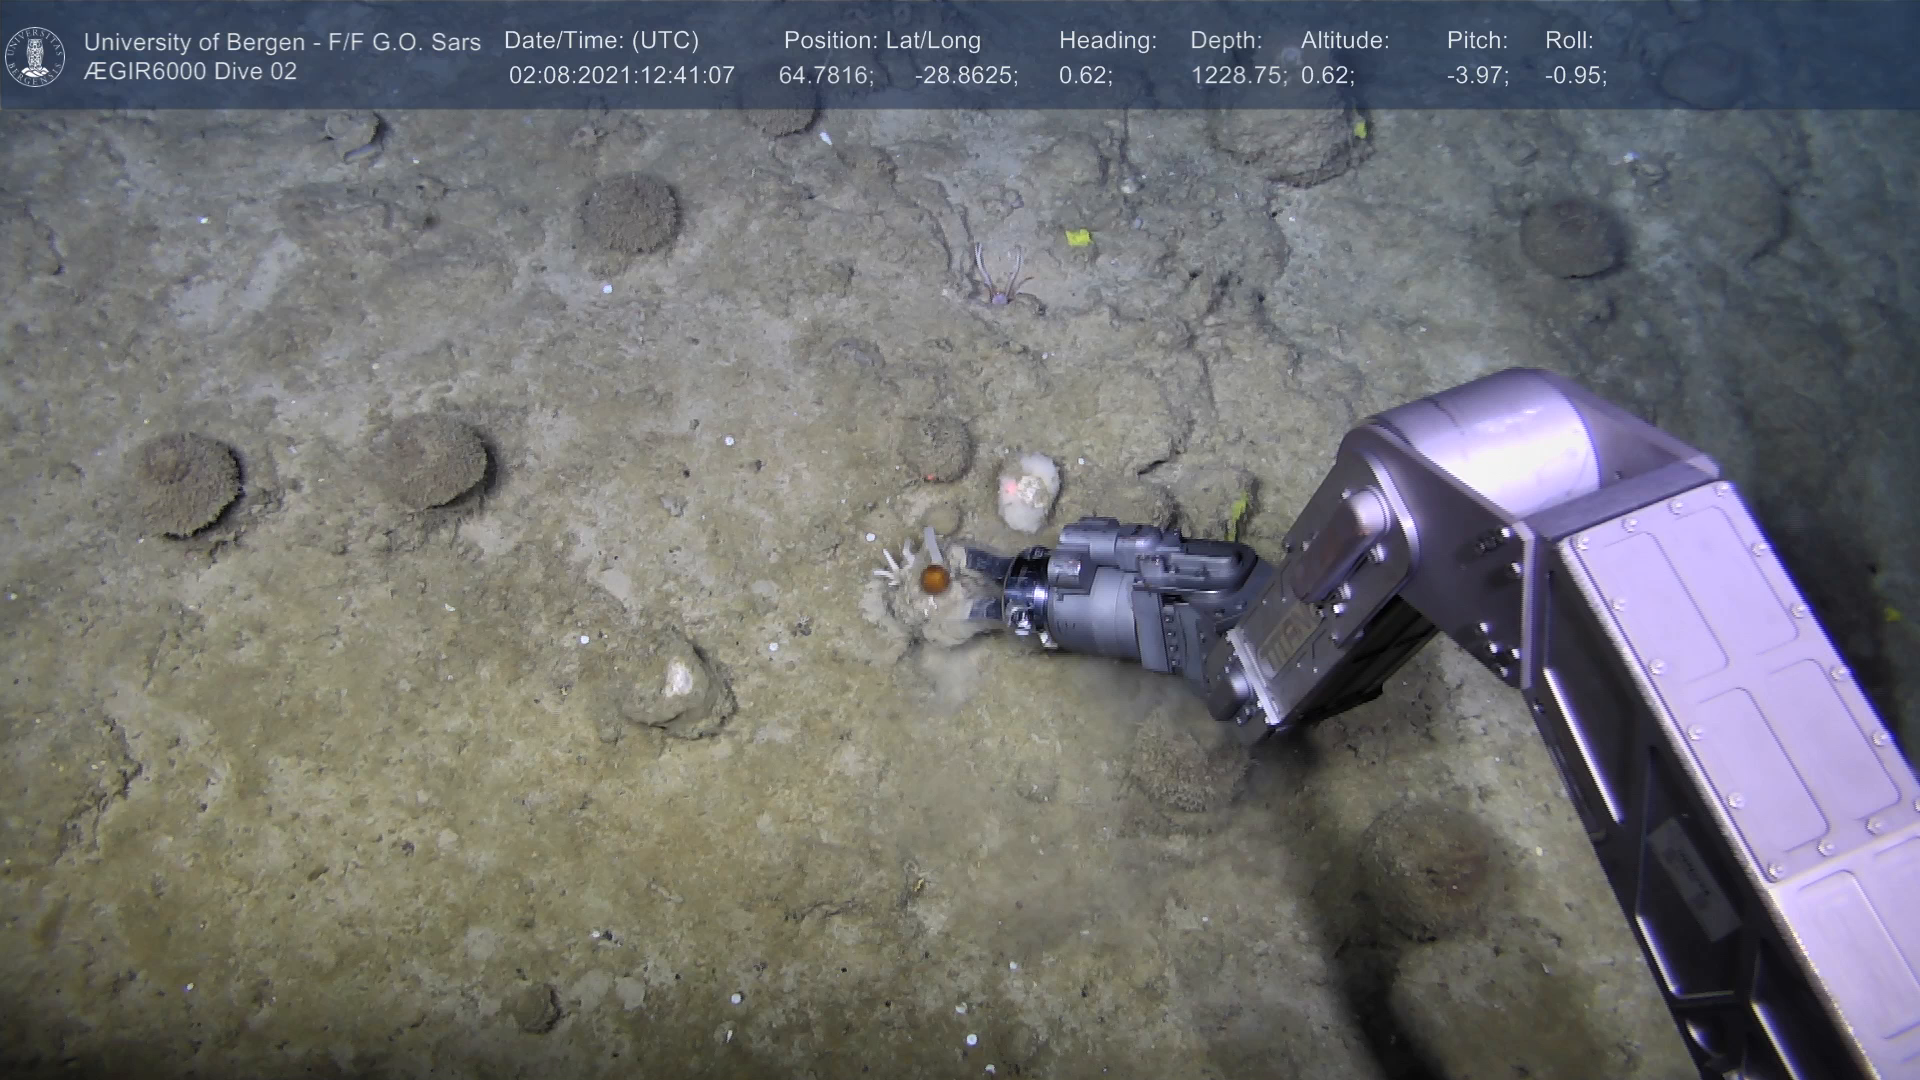Click the longitude value -28.8625
Viewport: 1920px width, 1080px height.
click(x=965, y=76)
